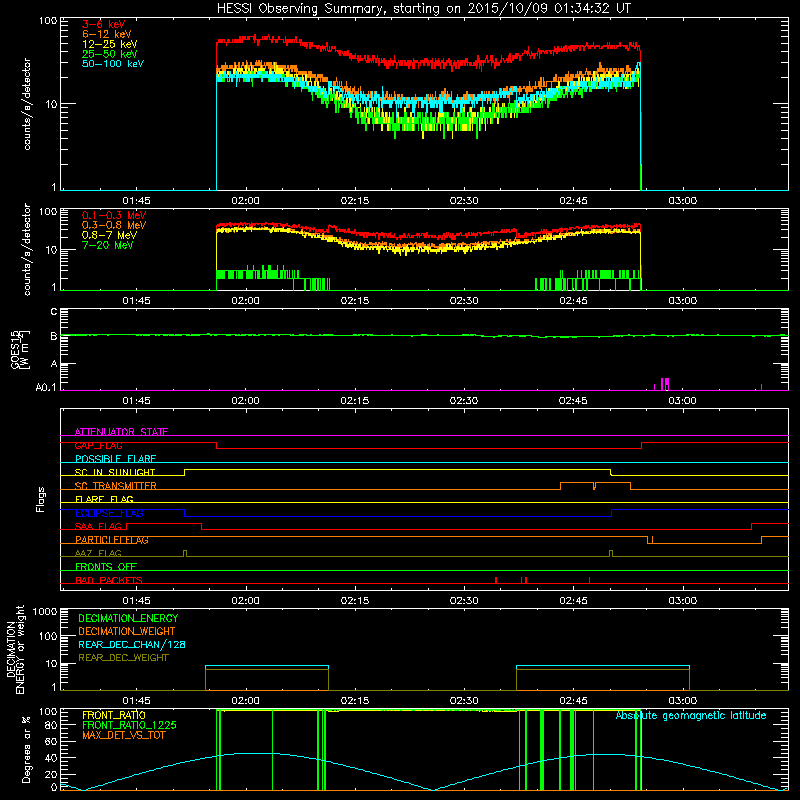The height and width of the screenshot is (800, 800).
Task: Click the 0.3-0.8 MeV legend label
Action: tap(114, 225)
